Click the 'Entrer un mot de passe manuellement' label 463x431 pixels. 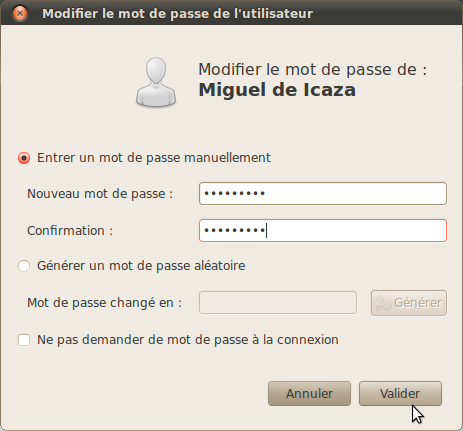pyautogui.click(x=154, y=158)
